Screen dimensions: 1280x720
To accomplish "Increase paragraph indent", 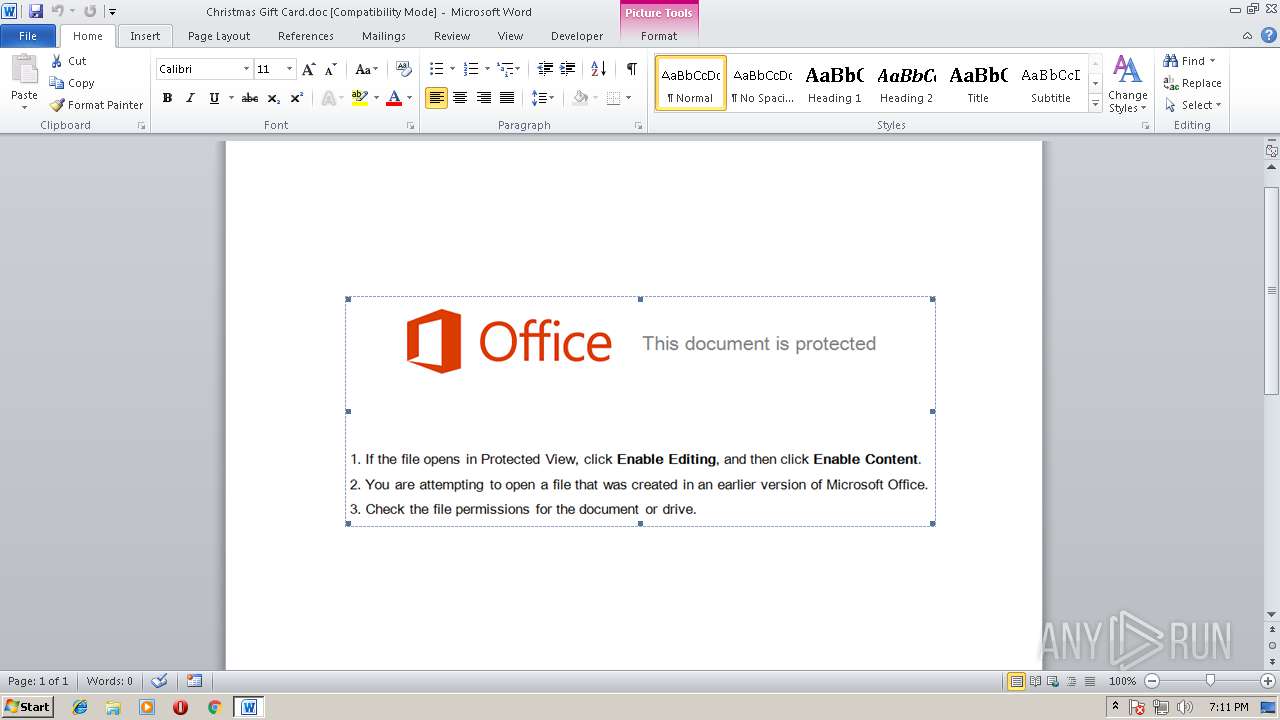I will click(568, 69).
